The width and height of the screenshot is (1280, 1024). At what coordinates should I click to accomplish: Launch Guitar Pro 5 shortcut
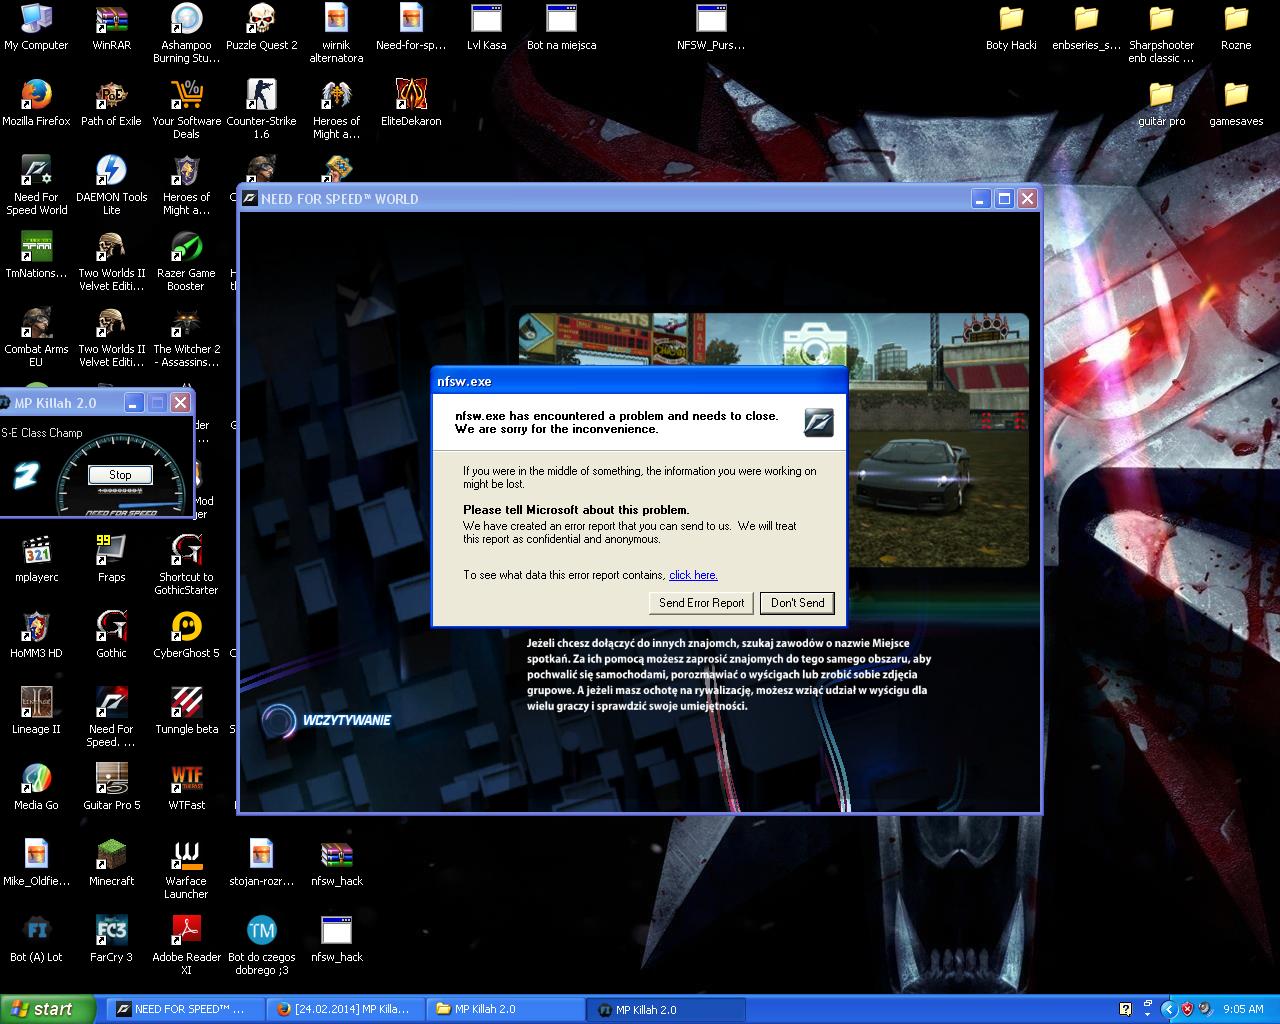[x=111, y=787]
